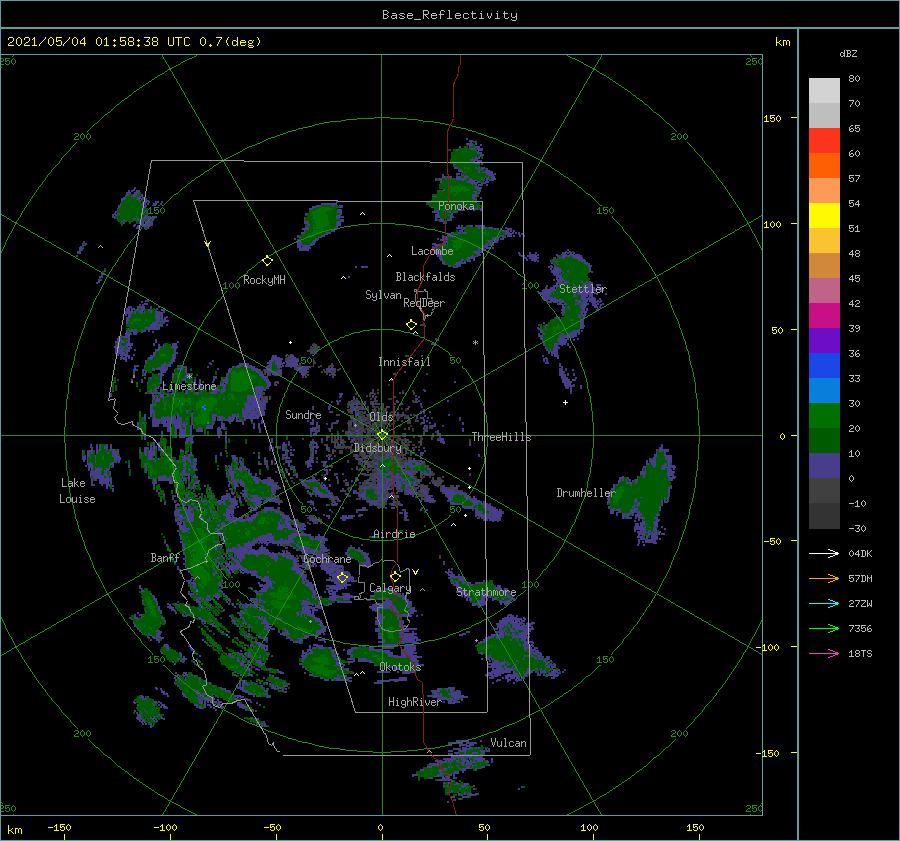Click the Didsbury city label
Image resolution: width=900 pixels, height=841 pixels.
click(377, 448)
